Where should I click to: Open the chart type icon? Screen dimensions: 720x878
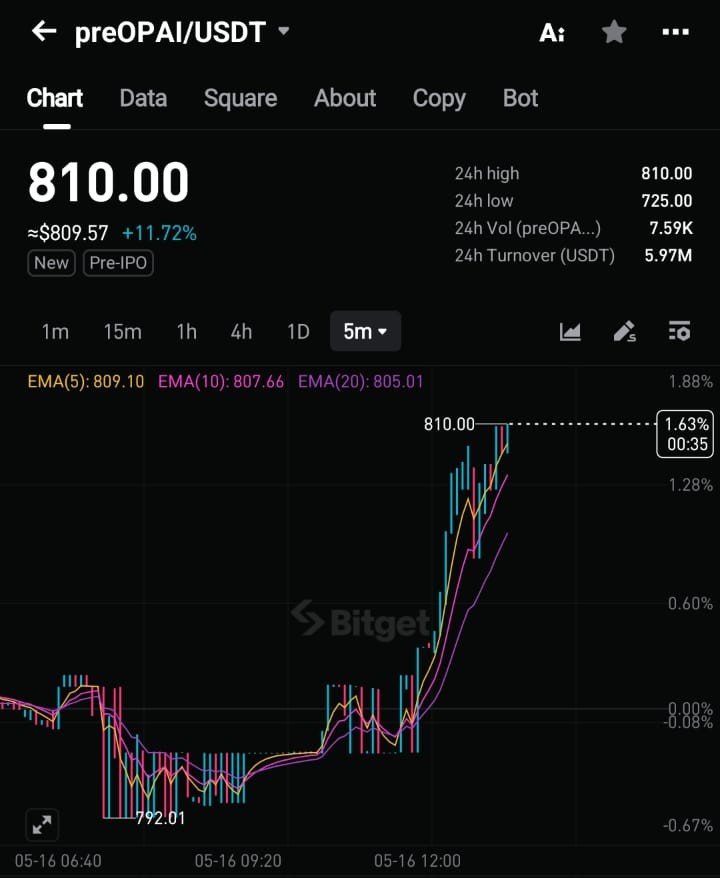tap(570, 331)
